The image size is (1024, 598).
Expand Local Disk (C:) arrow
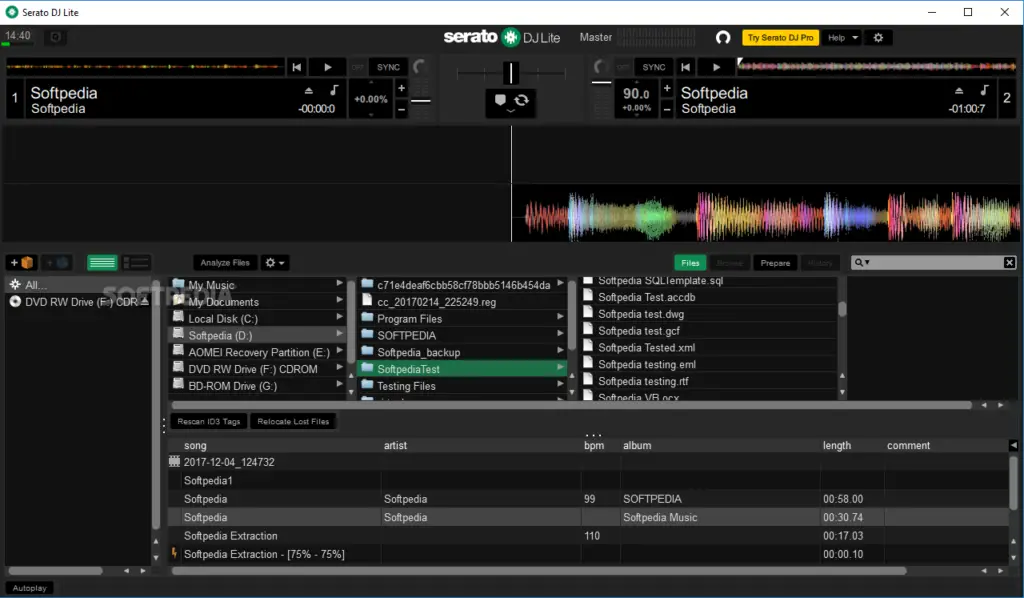click(x=340, y=317)
